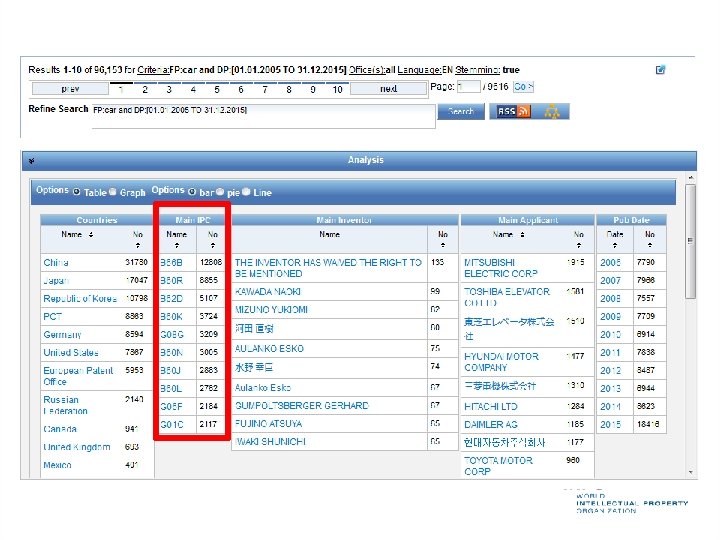Open publication year 2010 link

(610, 335)
